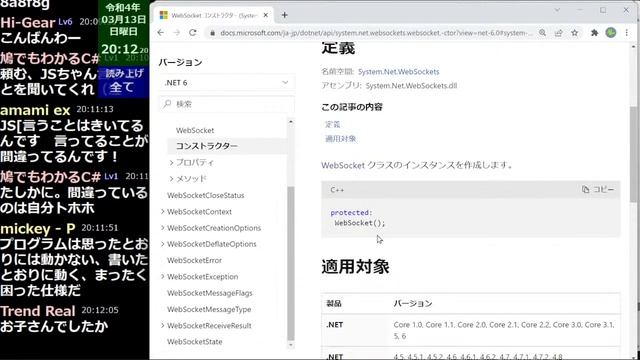Open the zoom magnifier icon in address bar
The height and width of the screenshot is (360, 640).
tap(542, 33)
